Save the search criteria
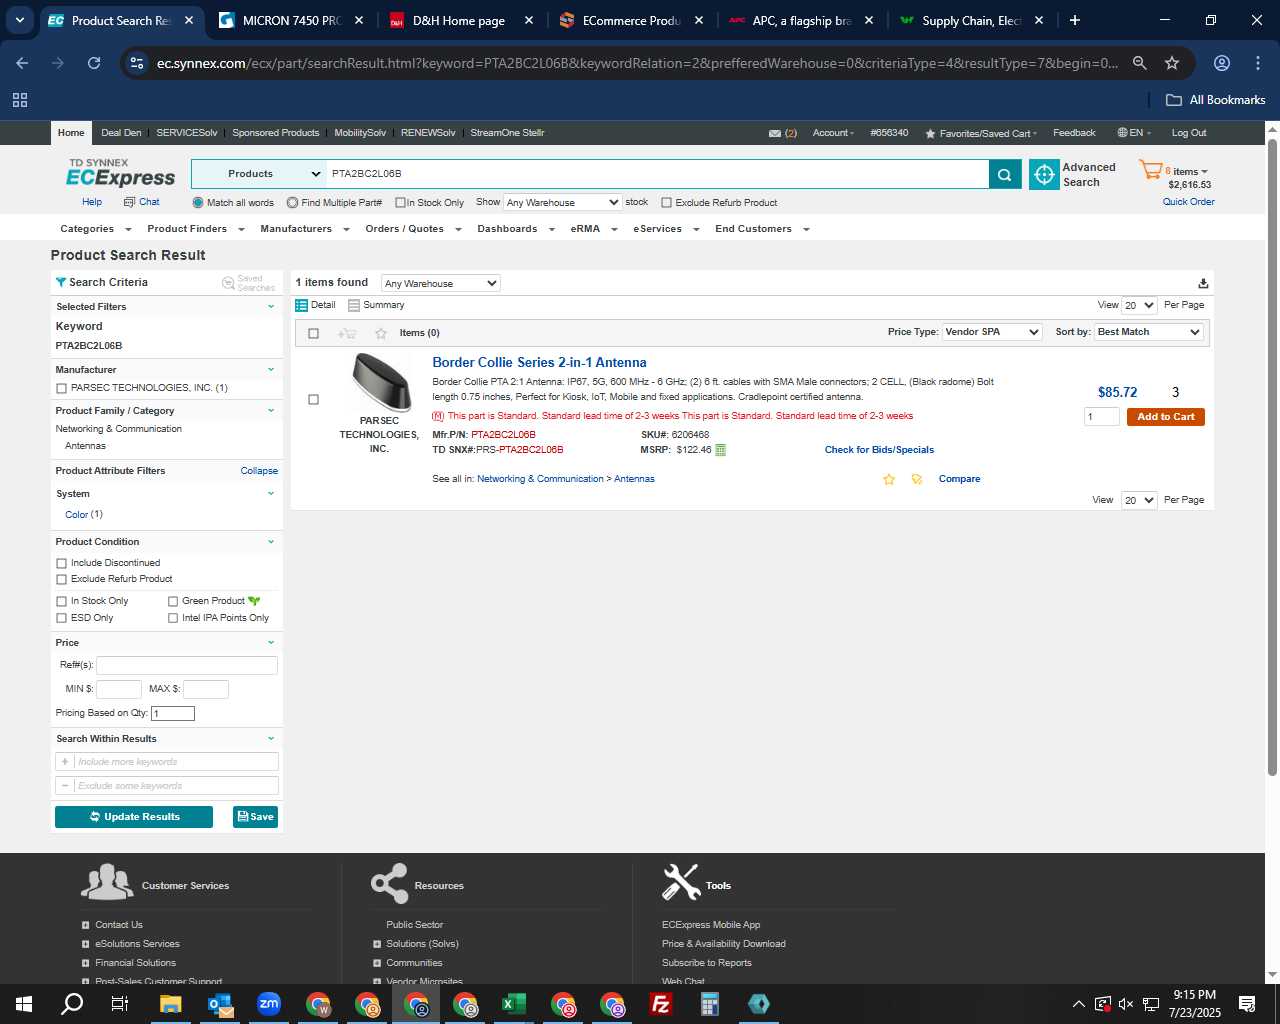Image resolution: width=1280 pixels, height=1024 pixels. click(255, 817)
